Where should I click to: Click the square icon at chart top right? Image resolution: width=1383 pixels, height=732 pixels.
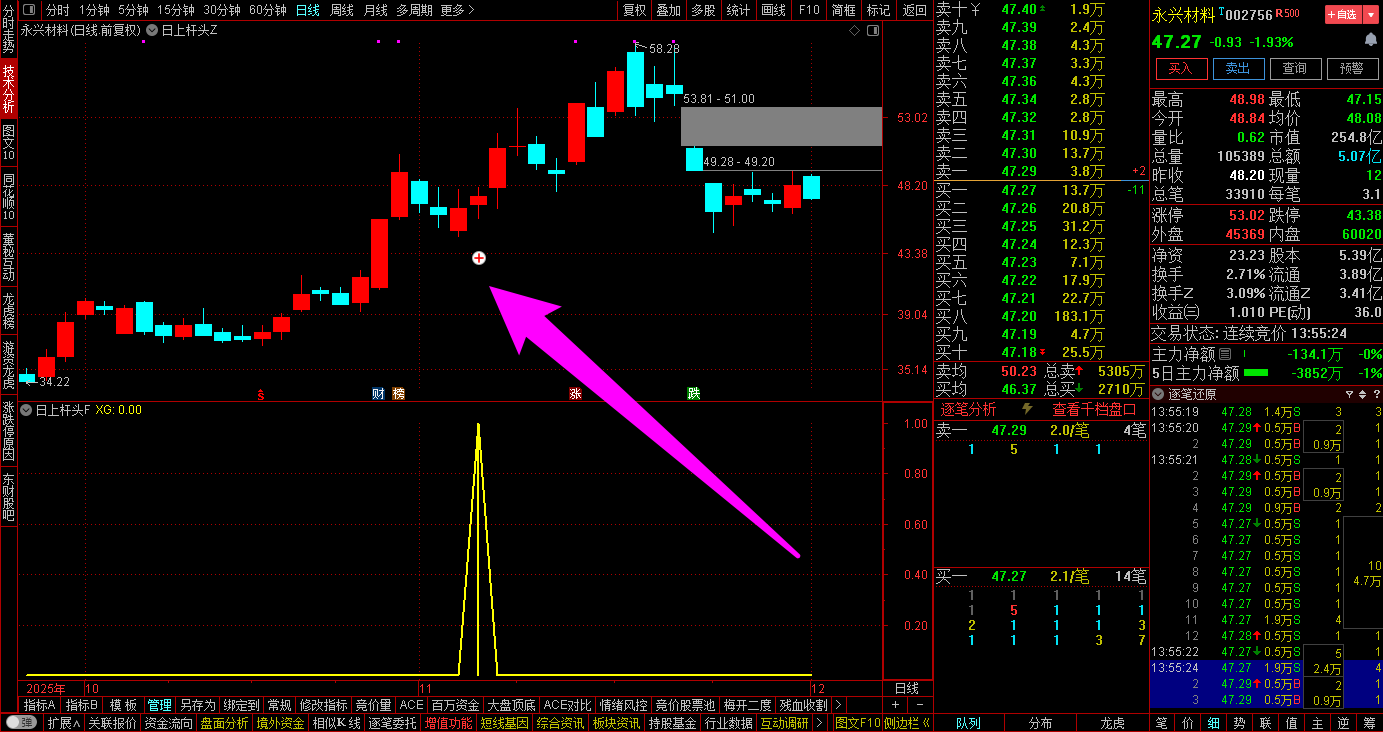[x=873, y=30]
